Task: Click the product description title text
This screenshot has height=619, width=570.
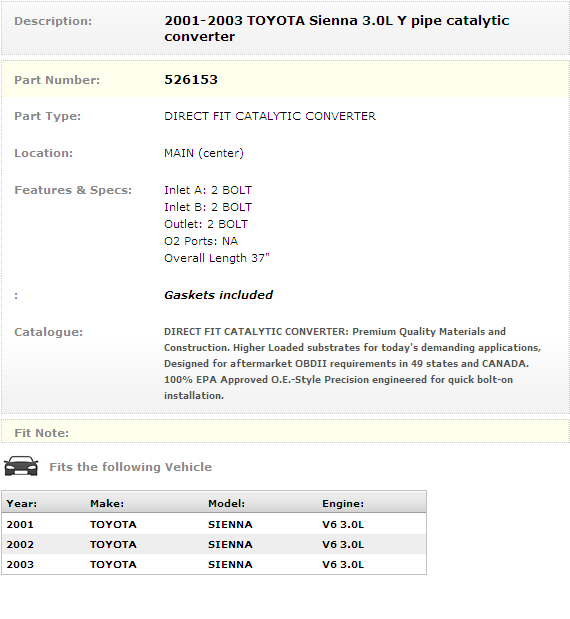Action: click(x=336, y=28)
